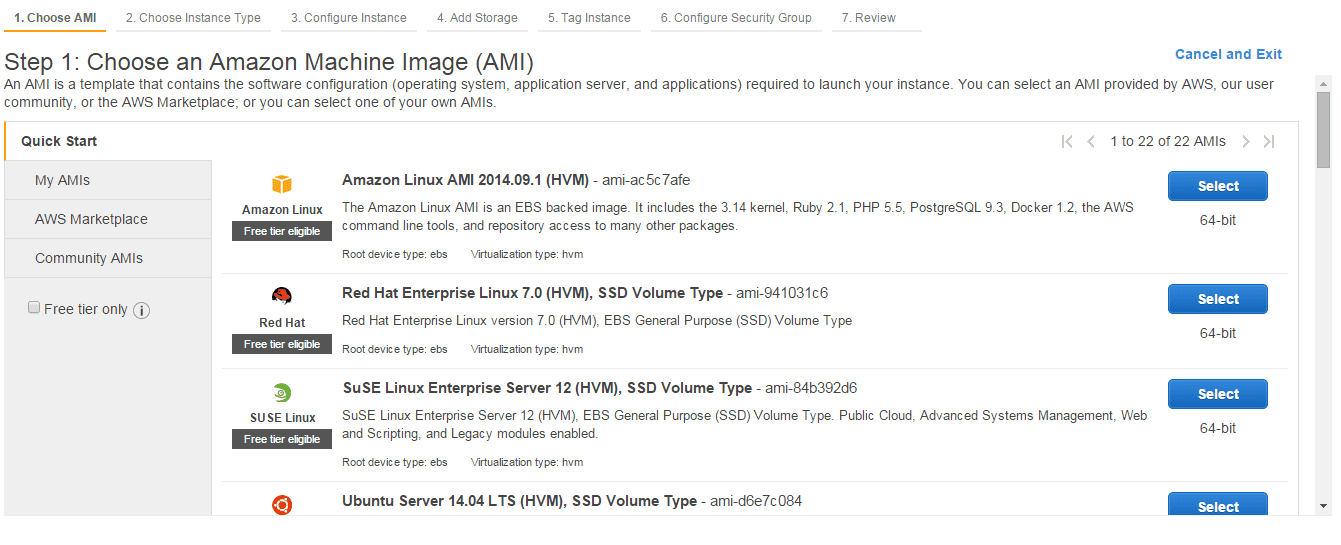
Task: Jump to last page of AMIs
Action: (1269, 142)
